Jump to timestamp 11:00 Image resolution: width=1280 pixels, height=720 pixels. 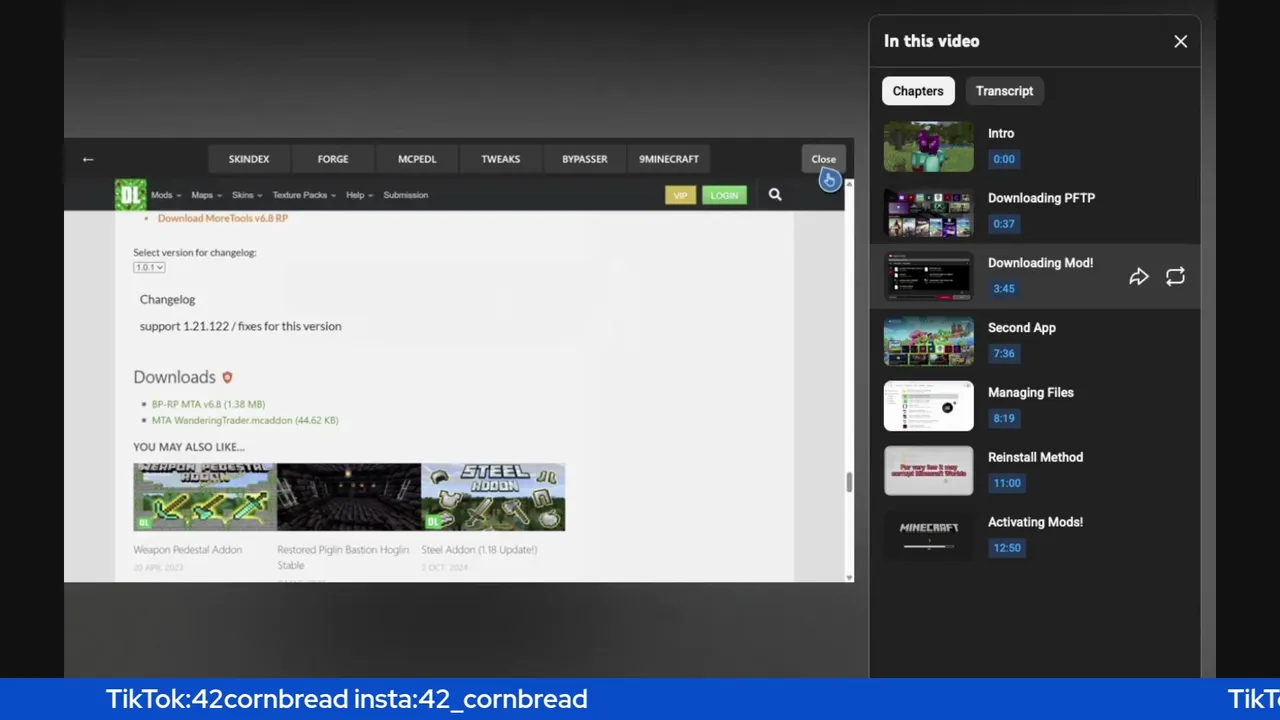[1007, 484]
